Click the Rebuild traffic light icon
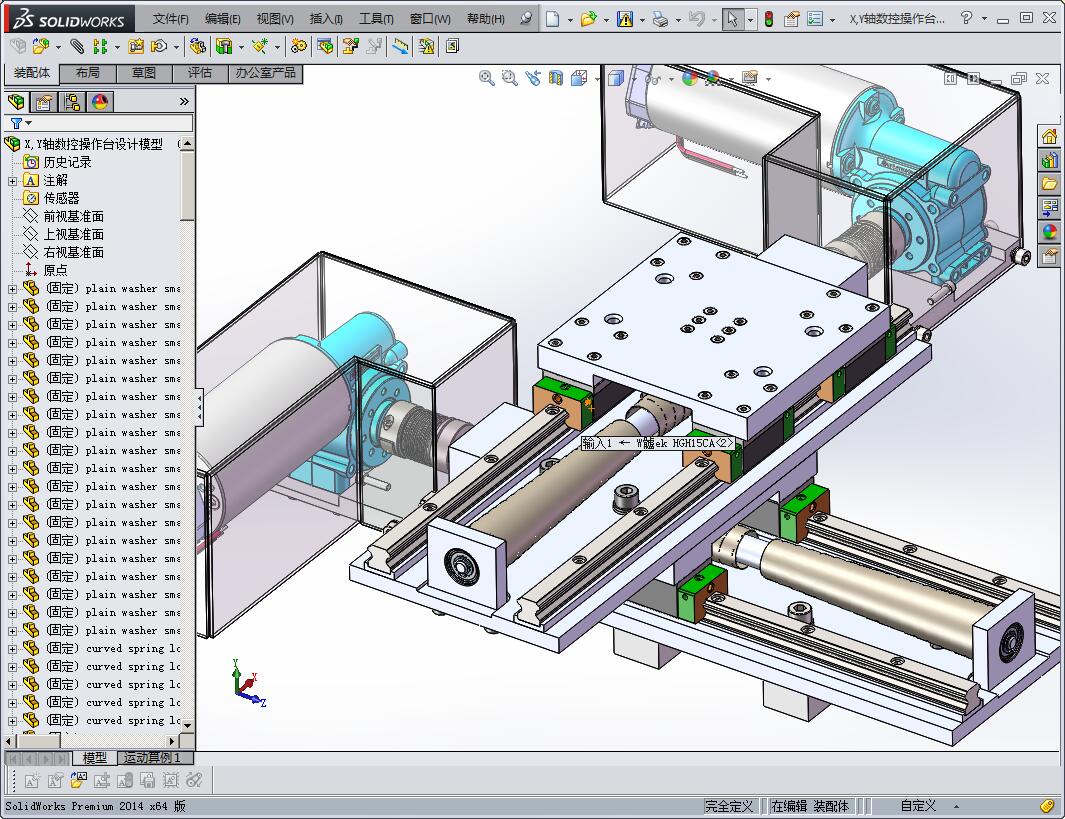 [x=768, y=19]
